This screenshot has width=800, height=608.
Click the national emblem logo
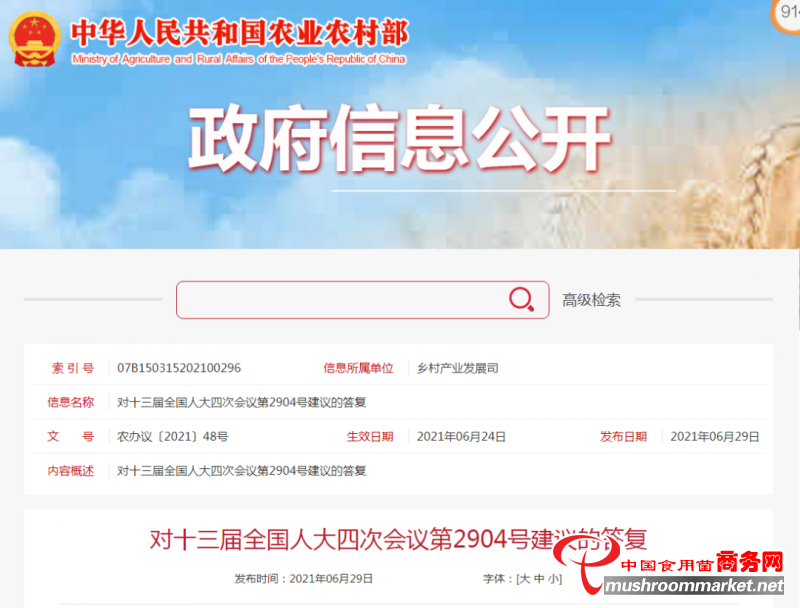coord(34,40)
